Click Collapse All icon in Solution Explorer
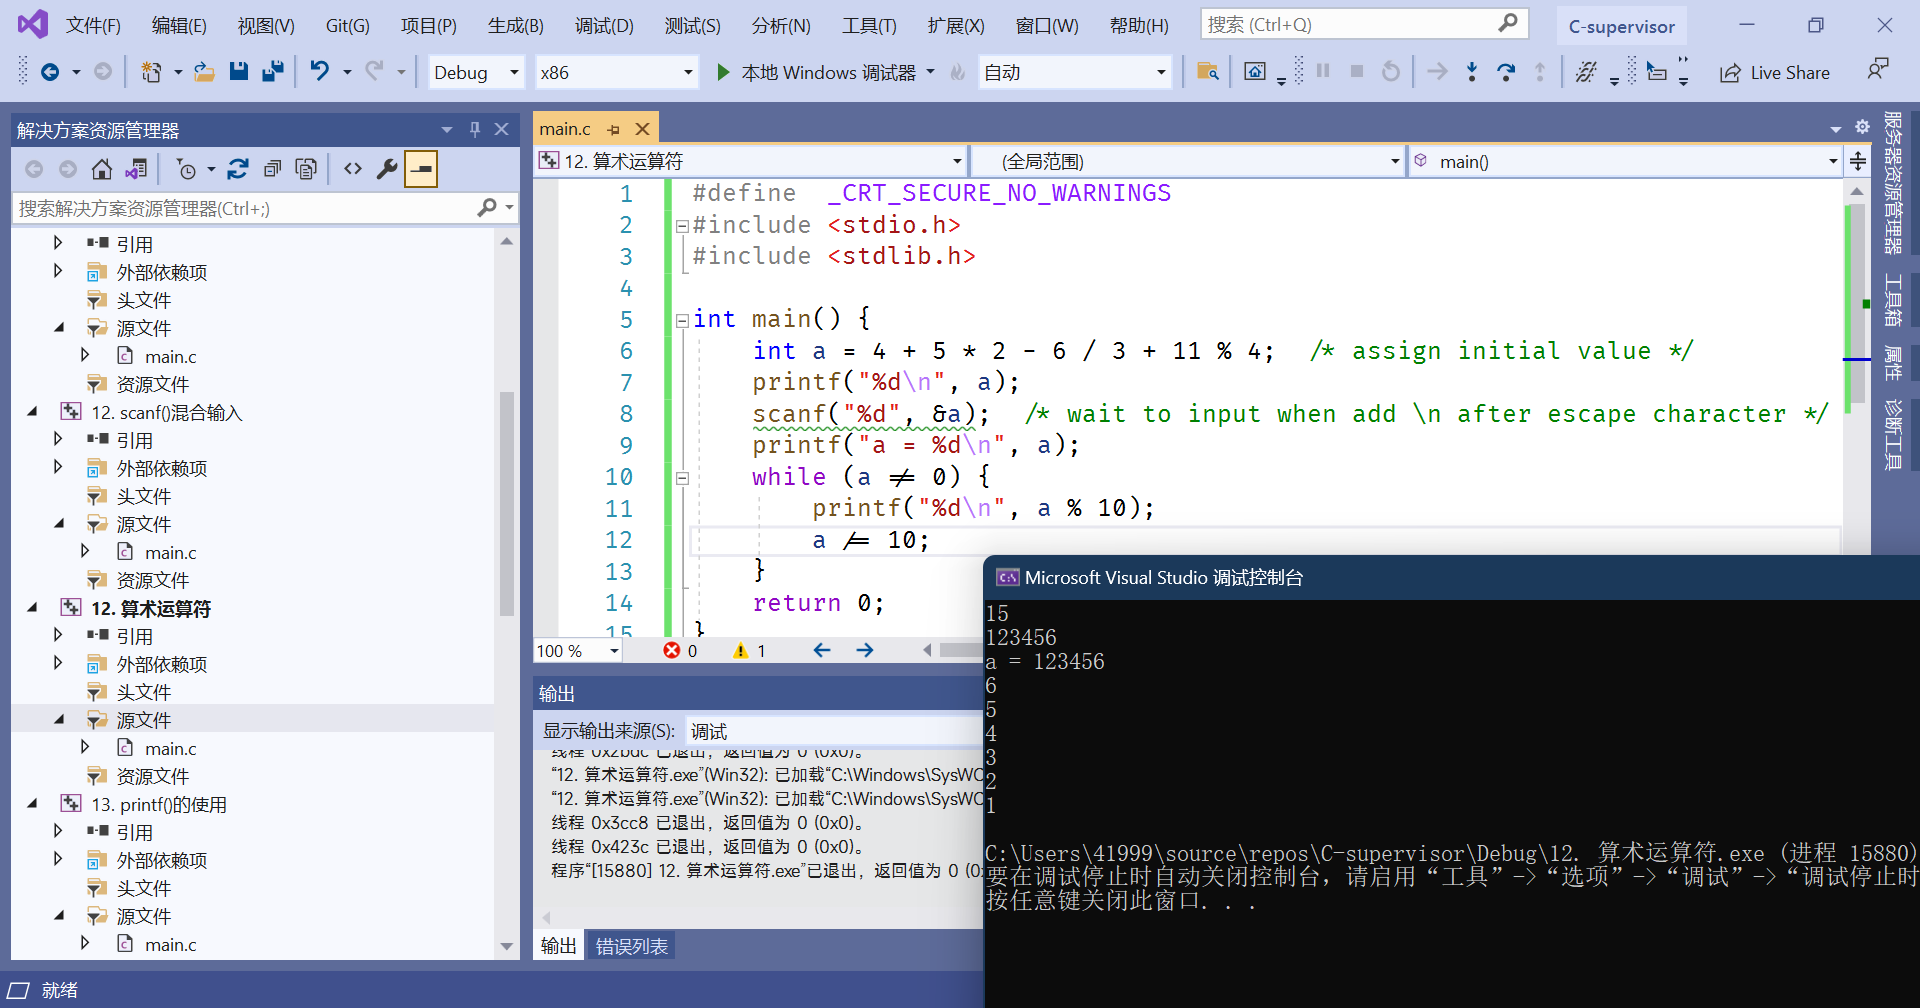This screenshot has height=1008, width=1920. [x=272, y=169]
